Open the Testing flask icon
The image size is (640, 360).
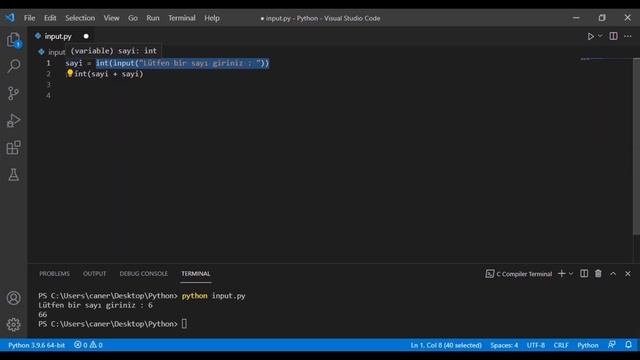(x=13, y=175)
